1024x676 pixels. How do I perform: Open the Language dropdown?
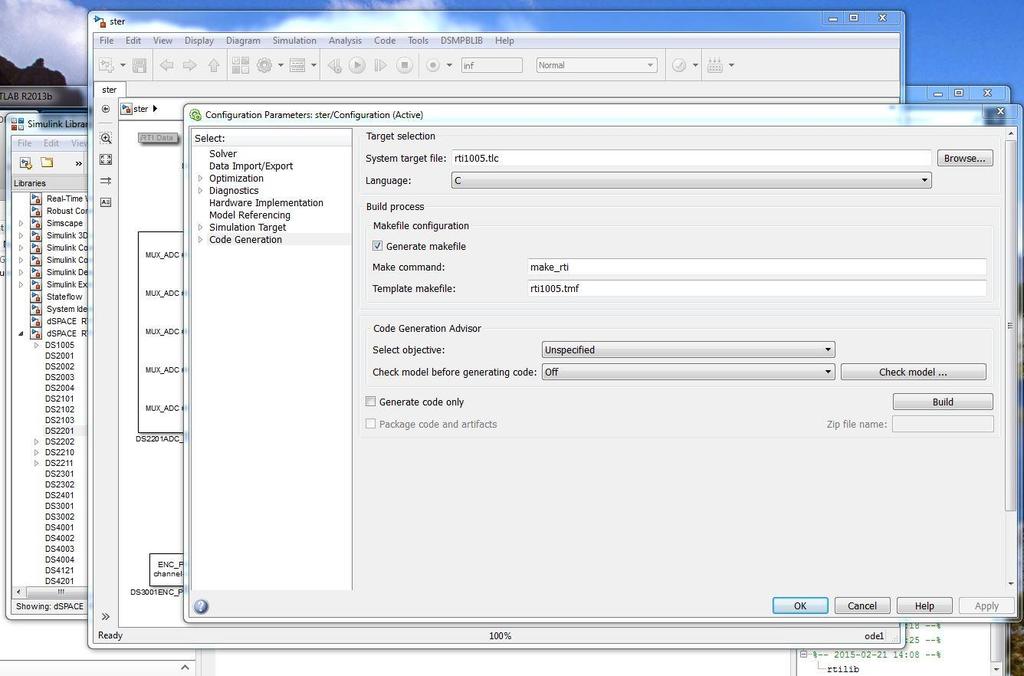point(691,180)
